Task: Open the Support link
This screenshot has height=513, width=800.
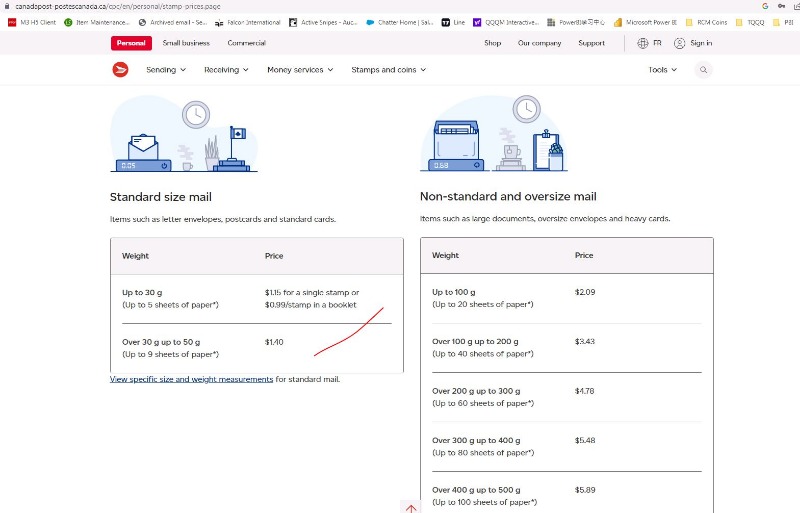Action: click(x=591, y=43)
